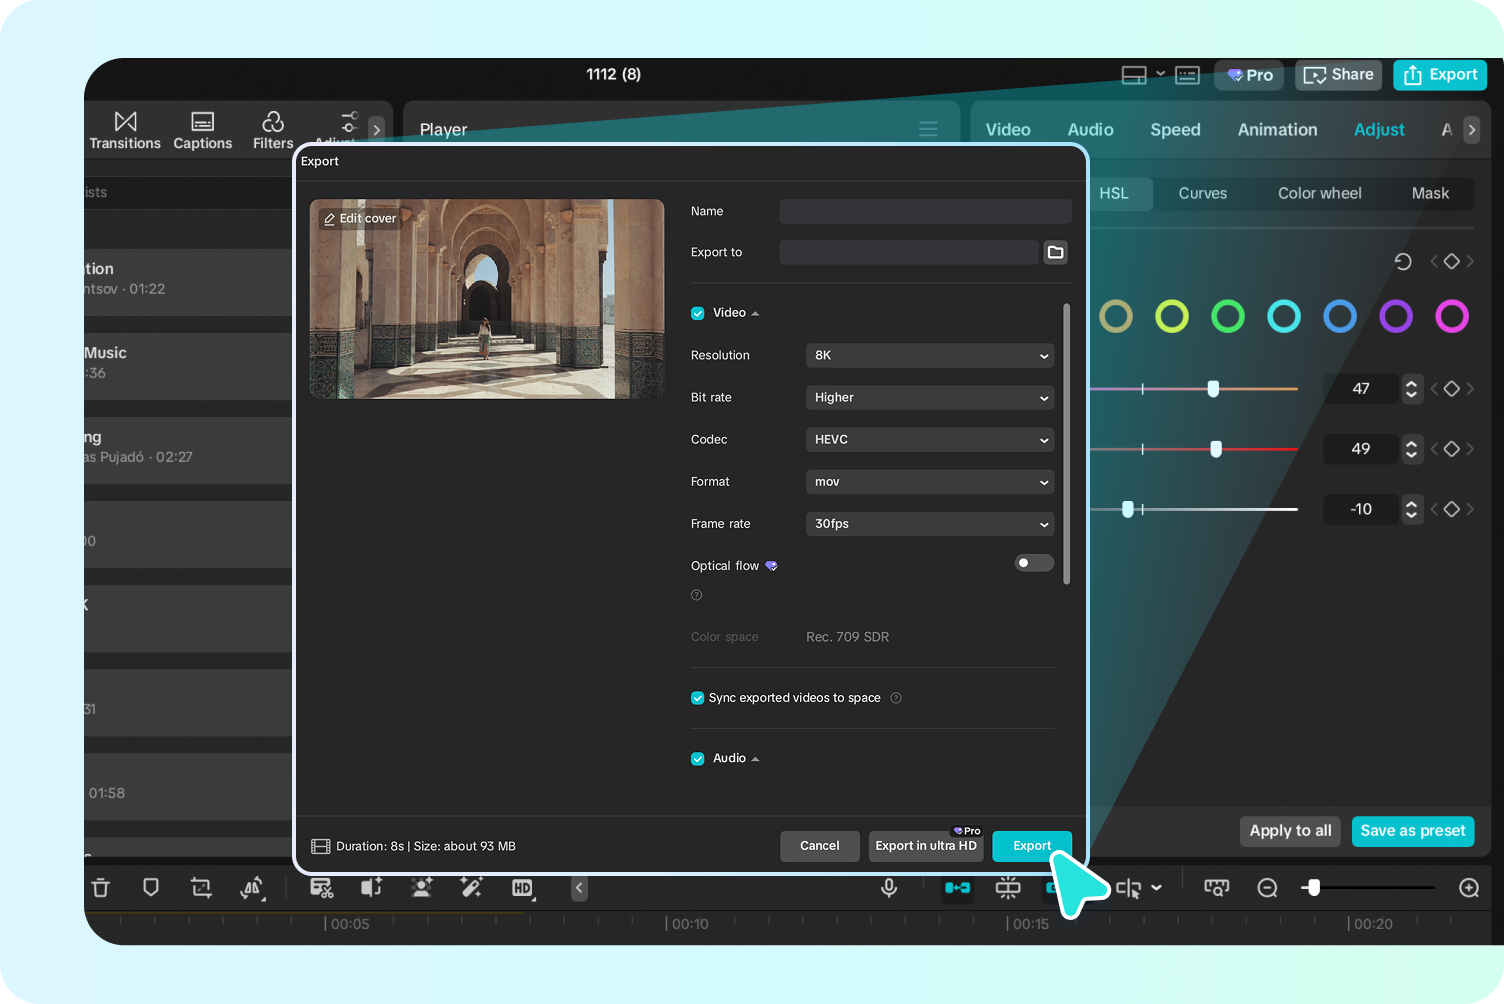Click the Name input field
The width and height of the screenshot is (1504, 1004).
924,211
